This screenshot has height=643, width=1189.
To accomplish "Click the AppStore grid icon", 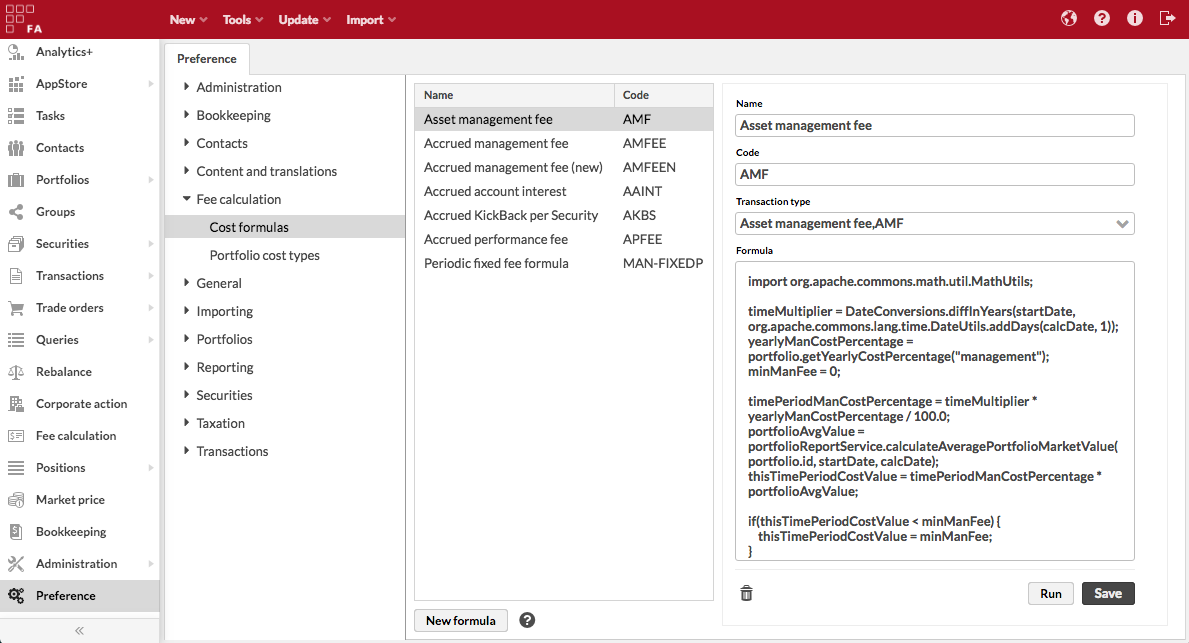I will pyautogui.click(x=16, y=84).
